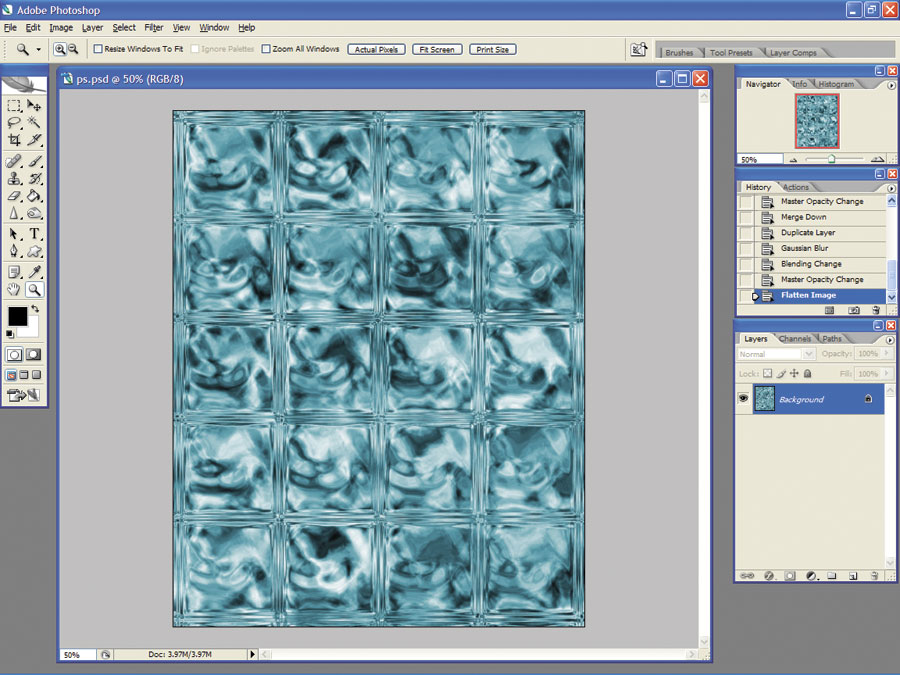The height and width of the screenshot is (675, 900).
Task: Open the blending mode Normal dropdown
Action: [776, 354]
